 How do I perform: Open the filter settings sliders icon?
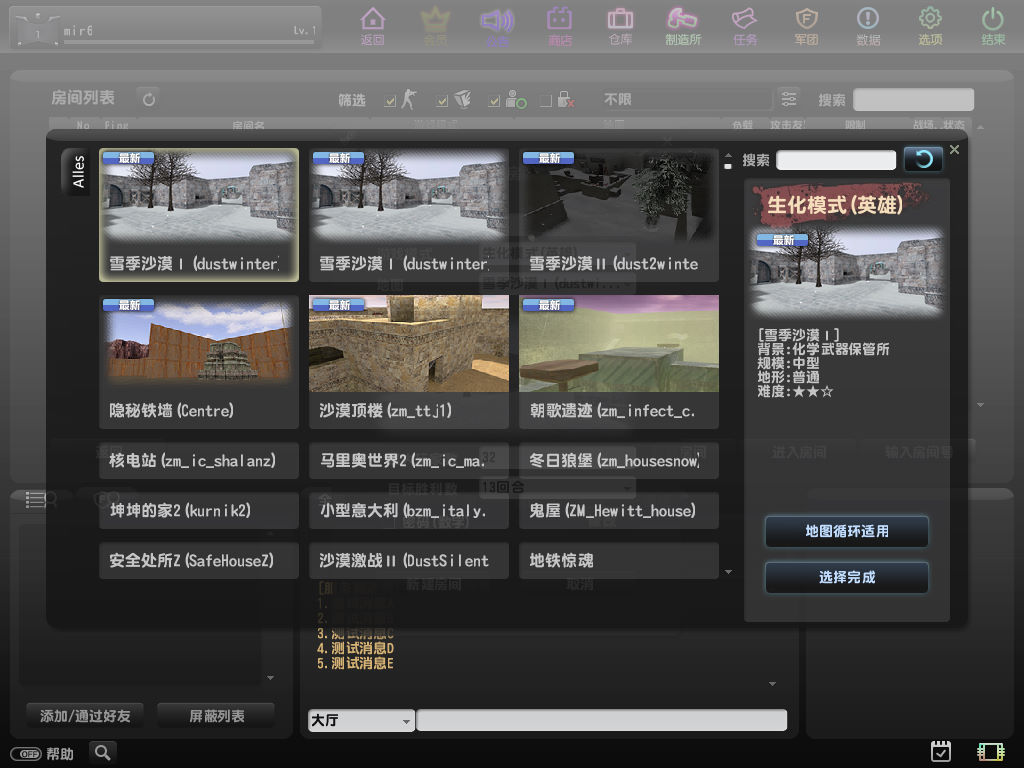(789, 99)
